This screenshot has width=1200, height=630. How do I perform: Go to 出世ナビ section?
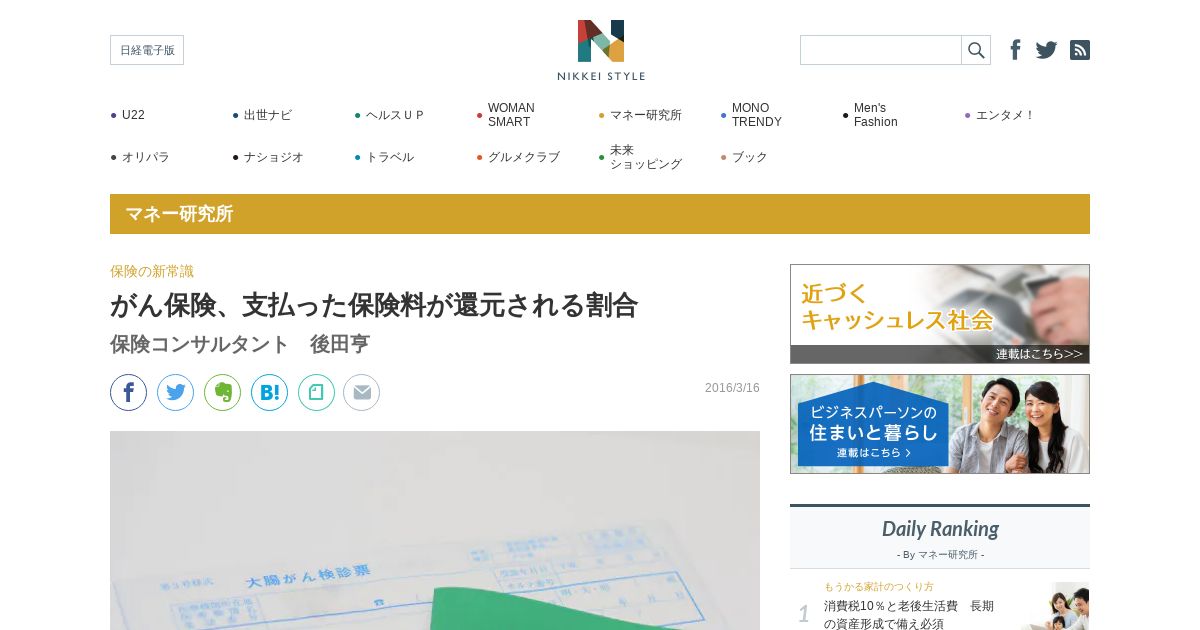point(267,115)
